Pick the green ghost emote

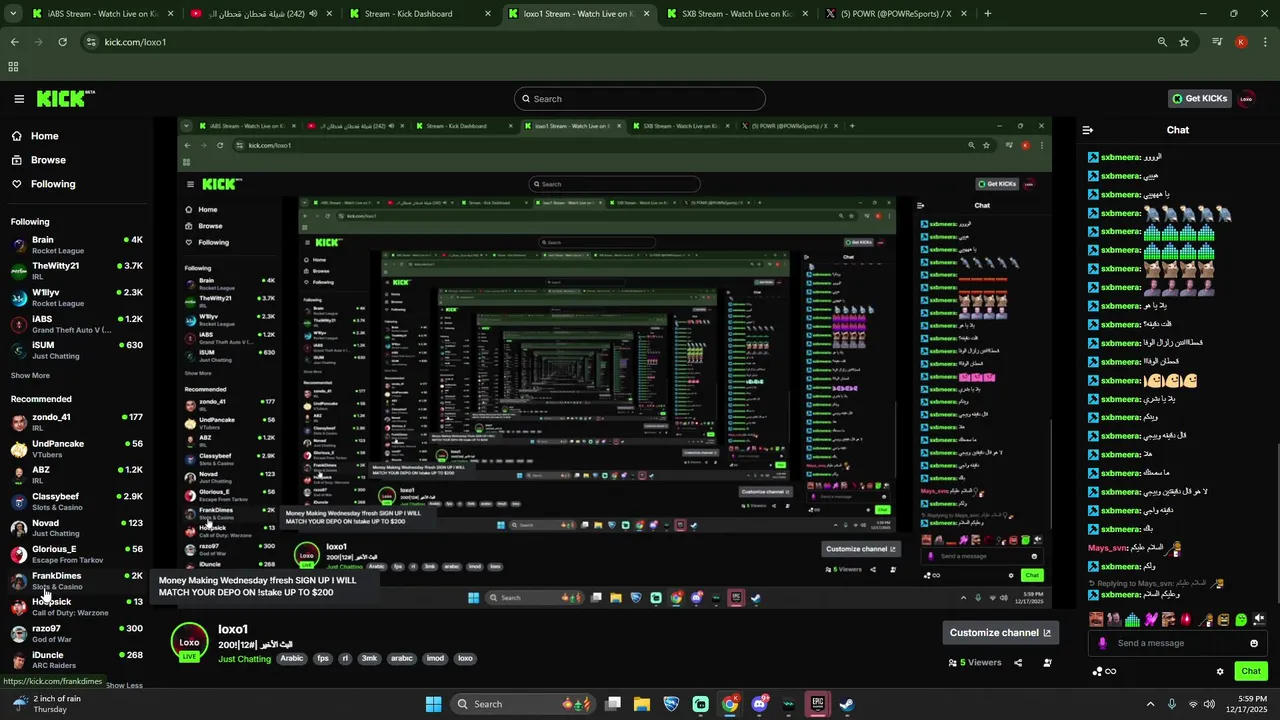coord(1241,620)
